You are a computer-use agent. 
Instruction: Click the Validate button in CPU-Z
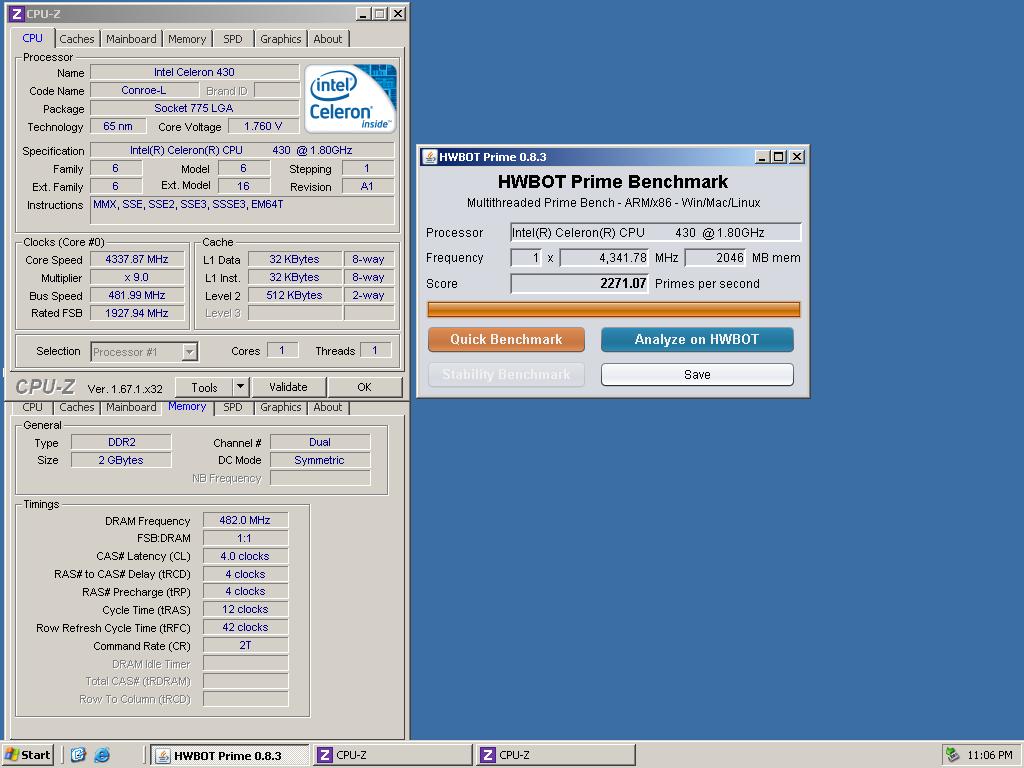(x=288, y=387)
